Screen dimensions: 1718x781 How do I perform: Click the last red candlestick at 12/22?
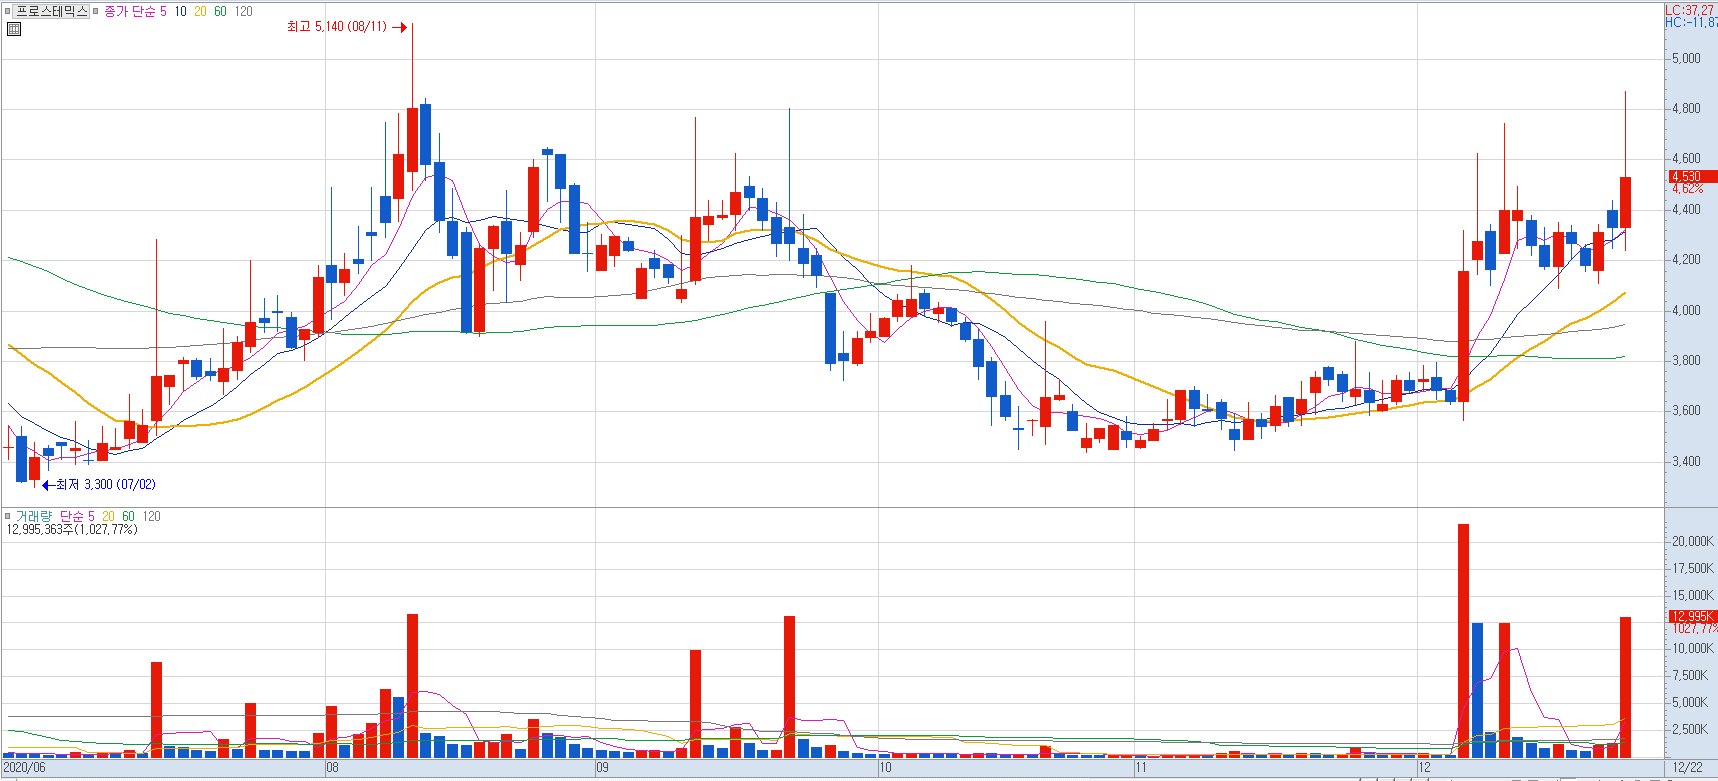1625,202
